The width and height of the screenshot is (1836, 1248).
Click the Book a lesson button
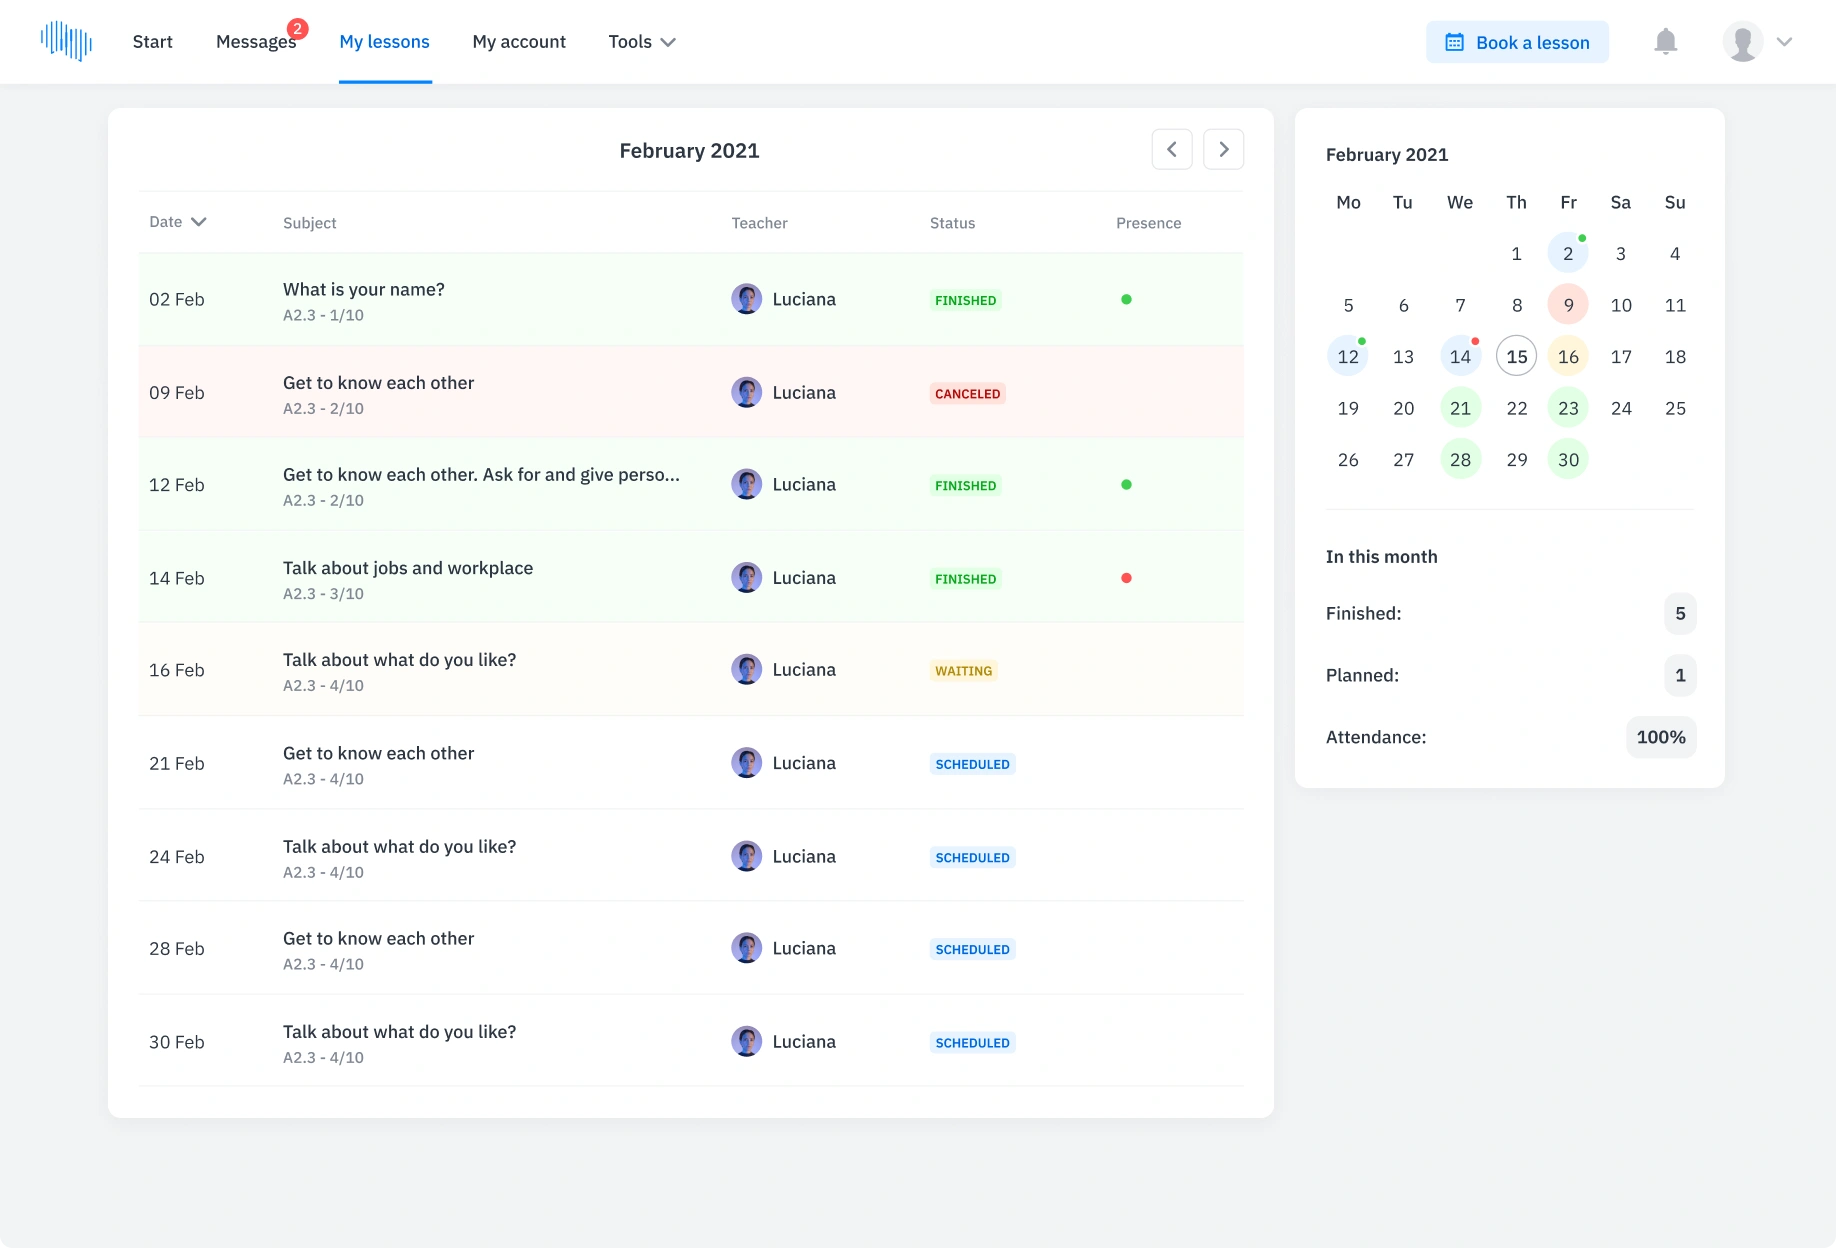(x=1517, y=42)
